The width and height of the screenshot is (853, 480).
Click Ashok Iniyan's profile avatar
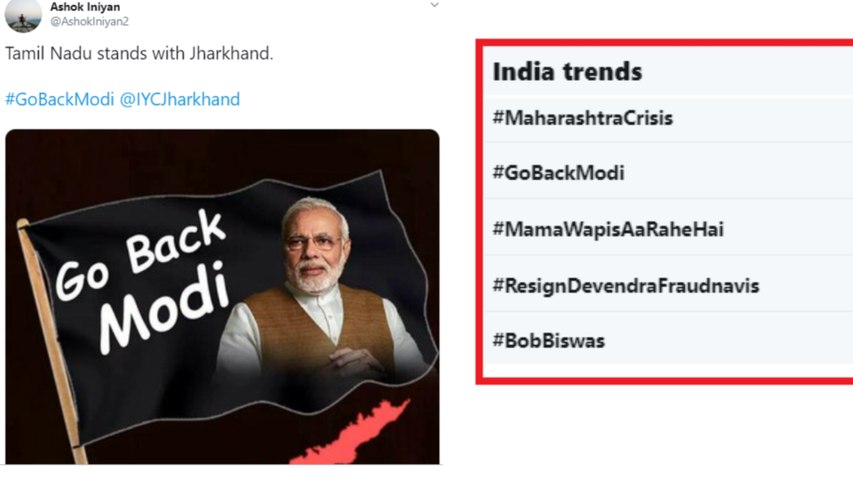pos(22,14)
